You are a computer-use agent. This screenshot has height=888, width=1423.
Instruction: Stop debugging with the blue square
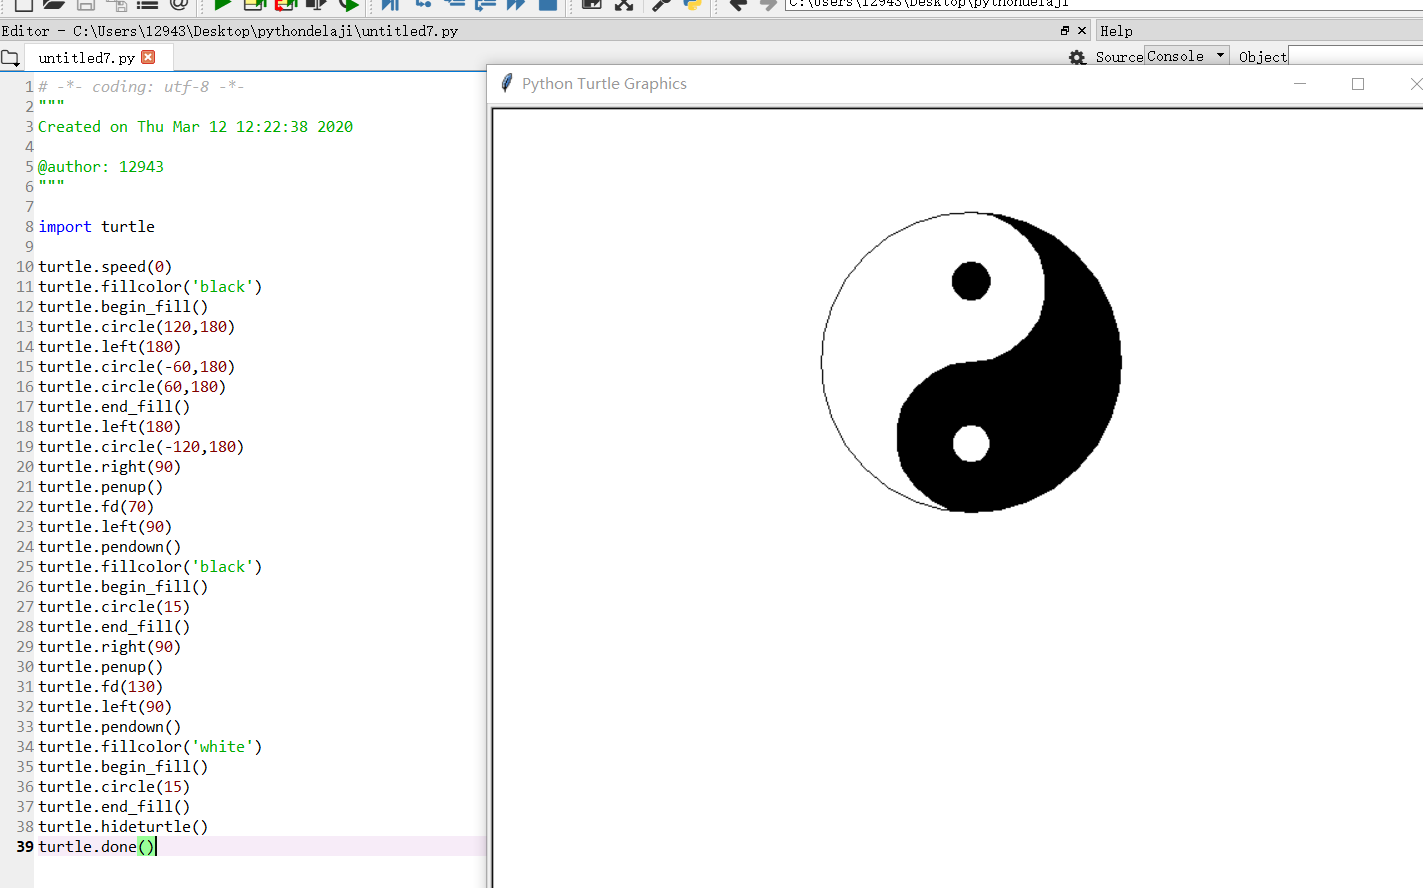pos(548,5)
